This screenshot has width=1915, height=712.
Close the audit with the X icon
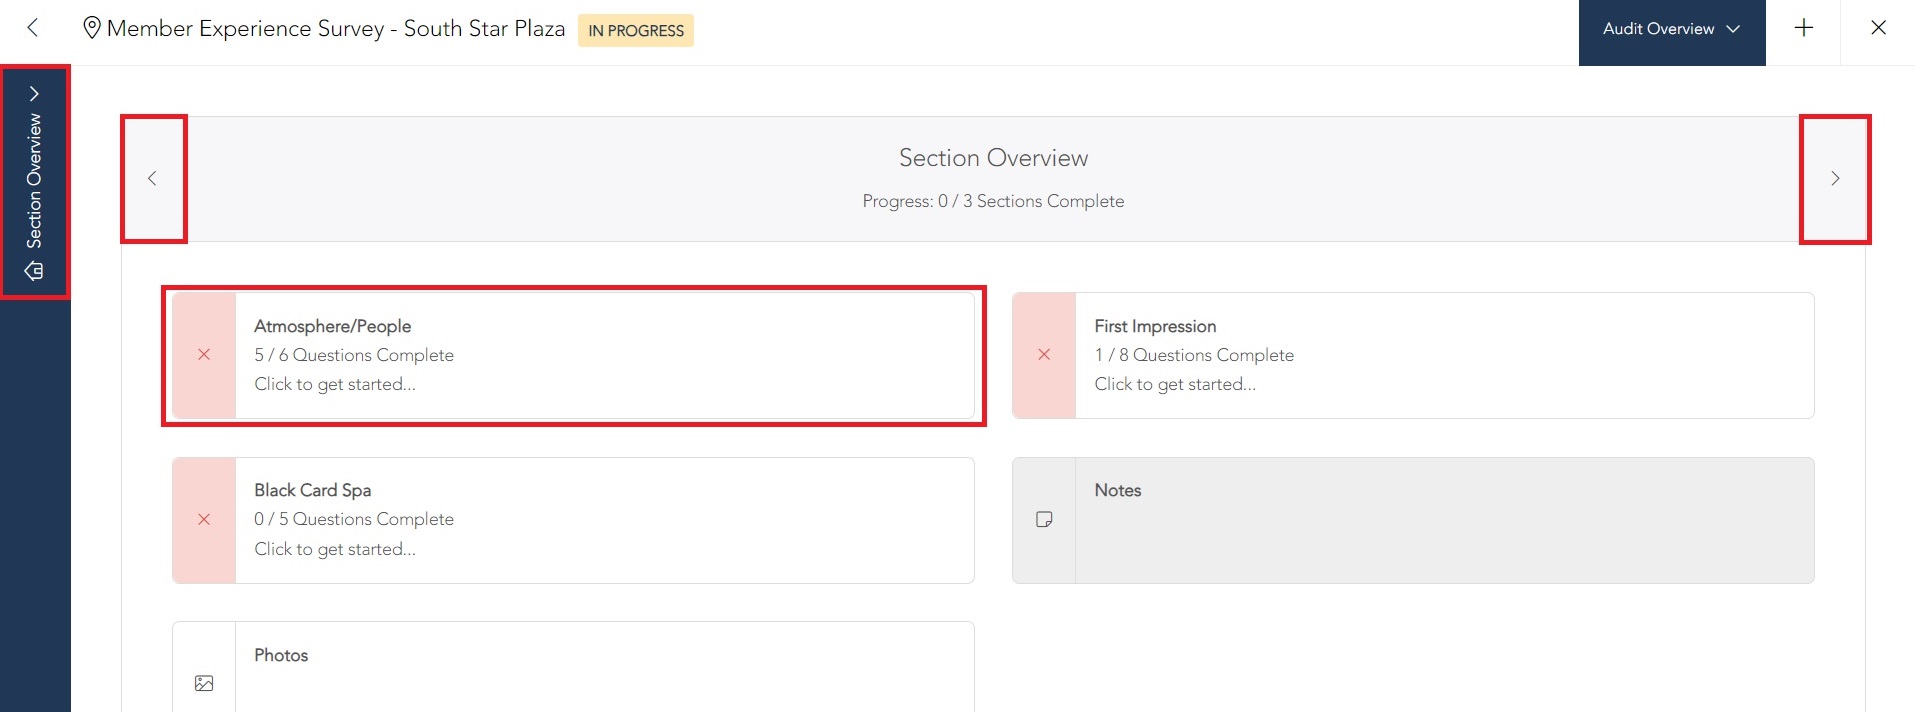(1879, 28)
